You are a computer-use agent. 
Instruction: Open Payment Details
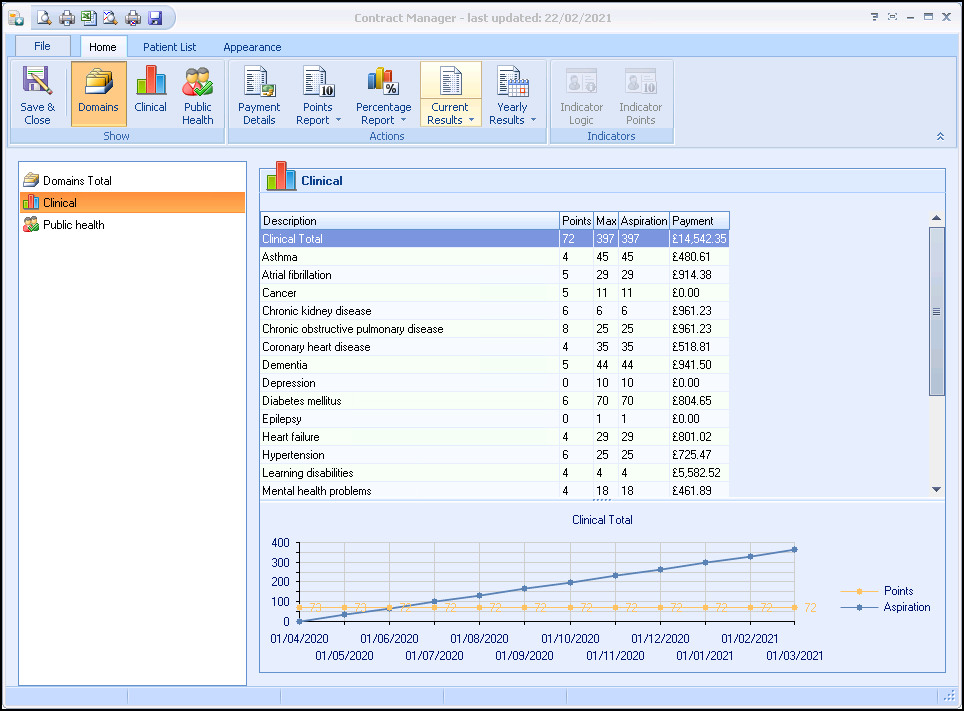pyautogui.click(x=259, y=94)
